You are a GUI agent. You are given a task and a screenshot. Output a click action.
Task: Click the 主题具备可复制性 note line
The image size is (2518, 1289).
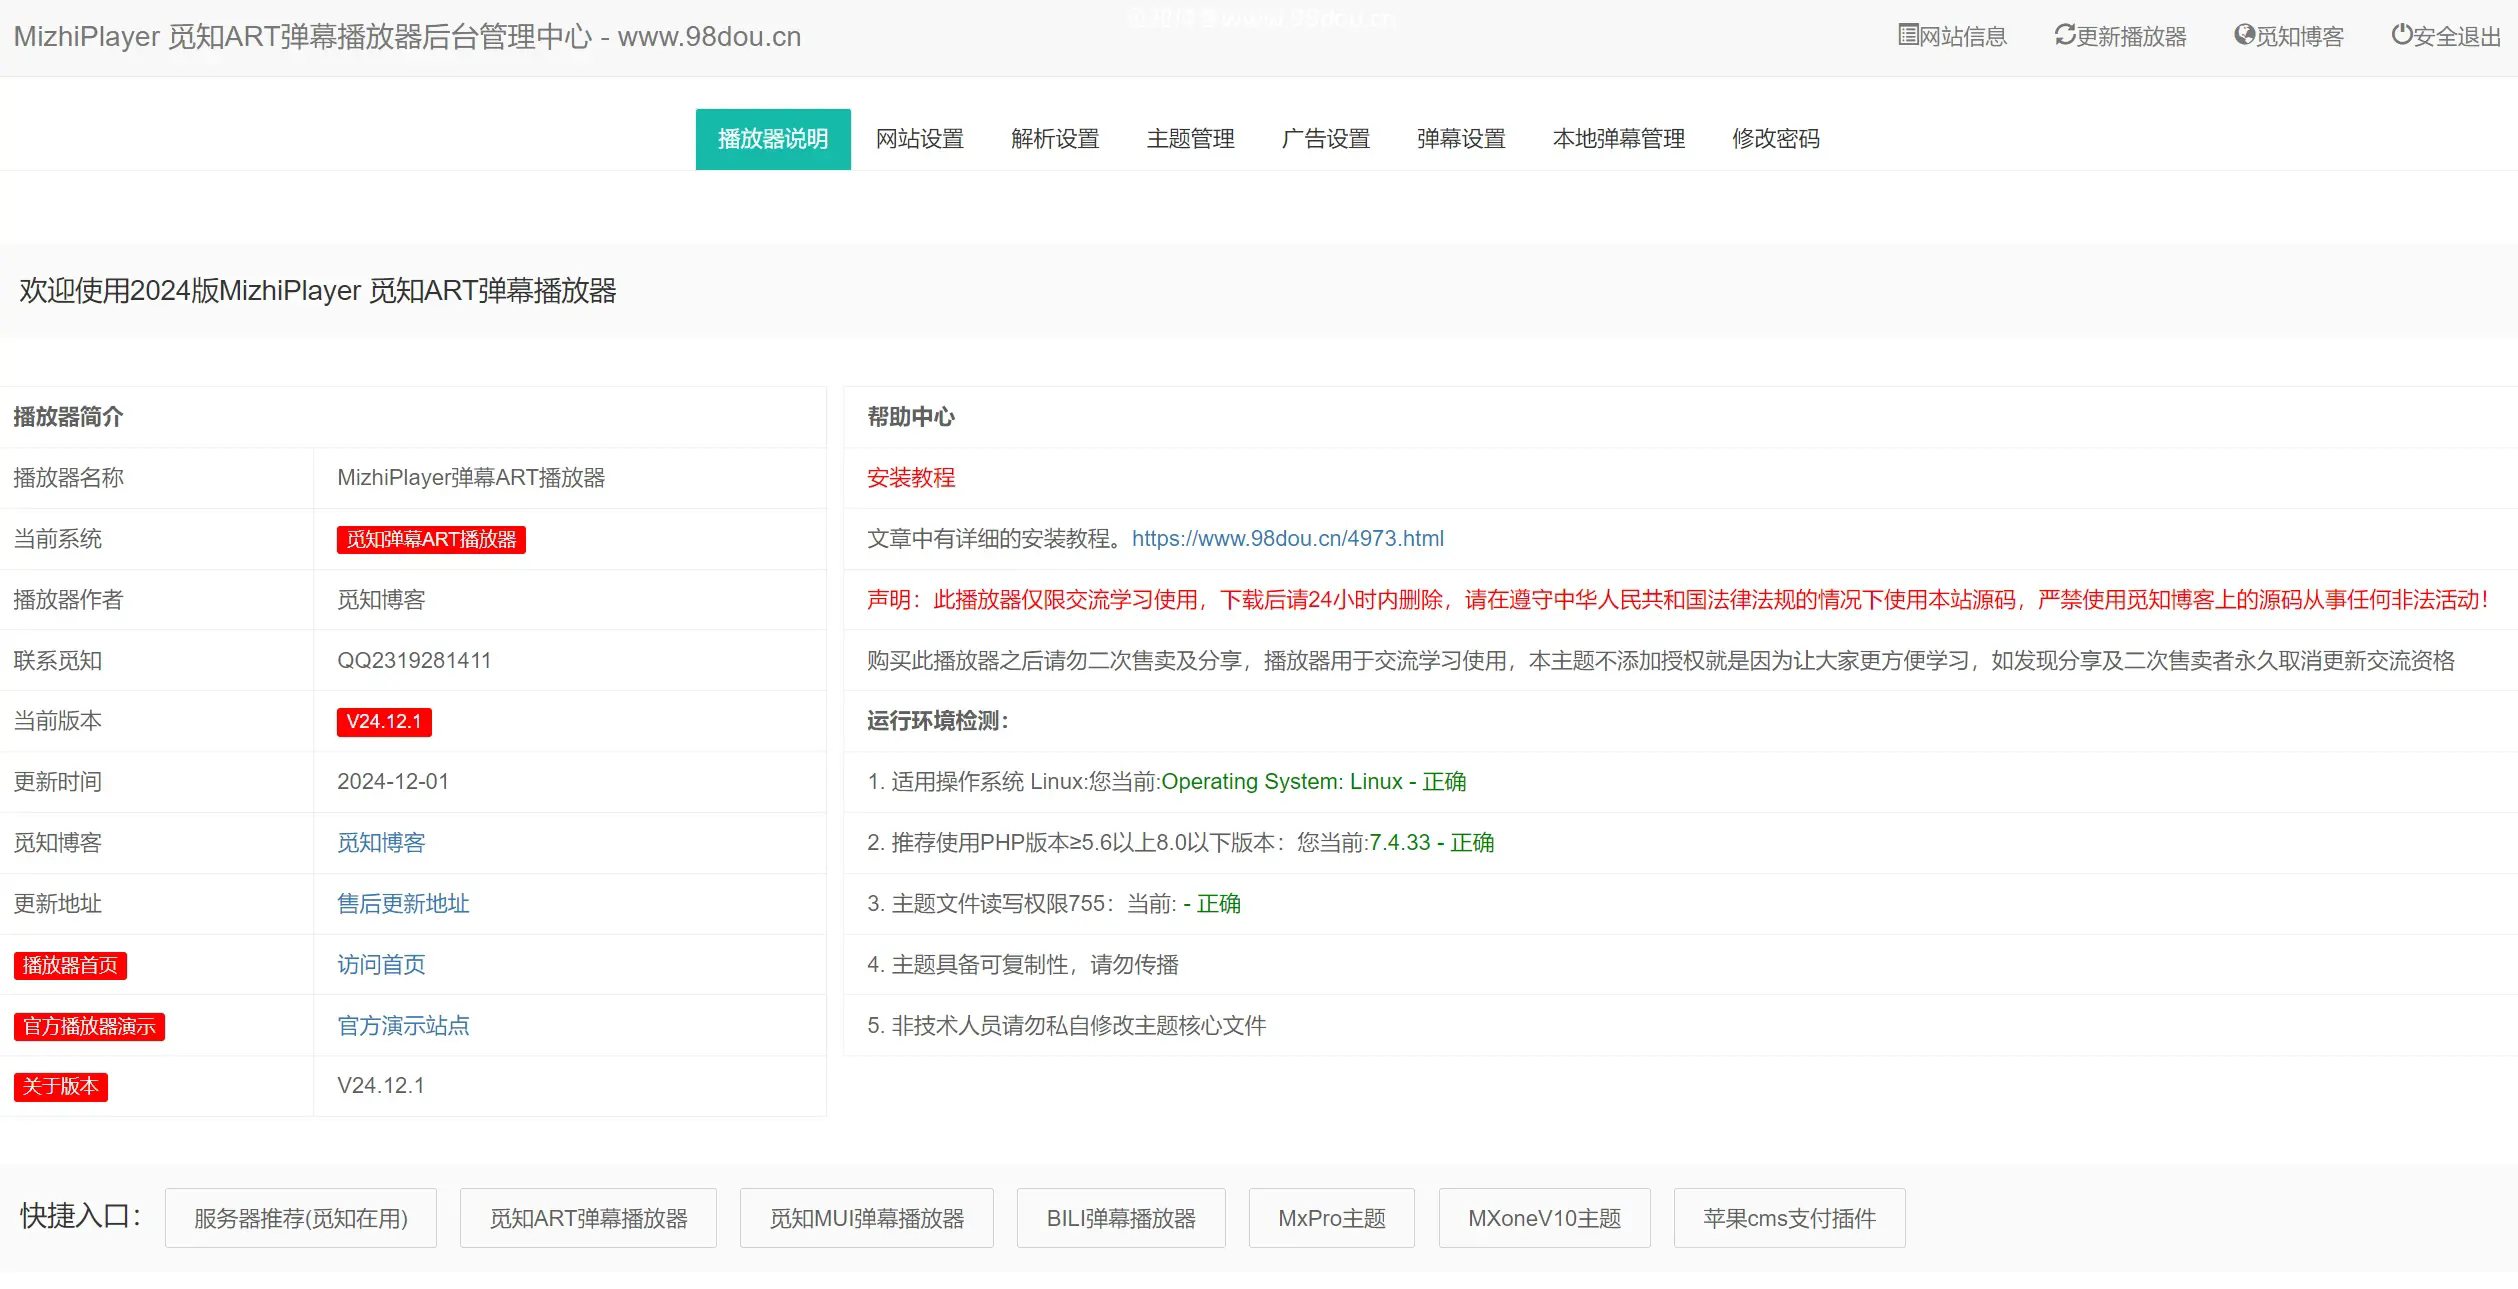click(x=1023, y=965)
